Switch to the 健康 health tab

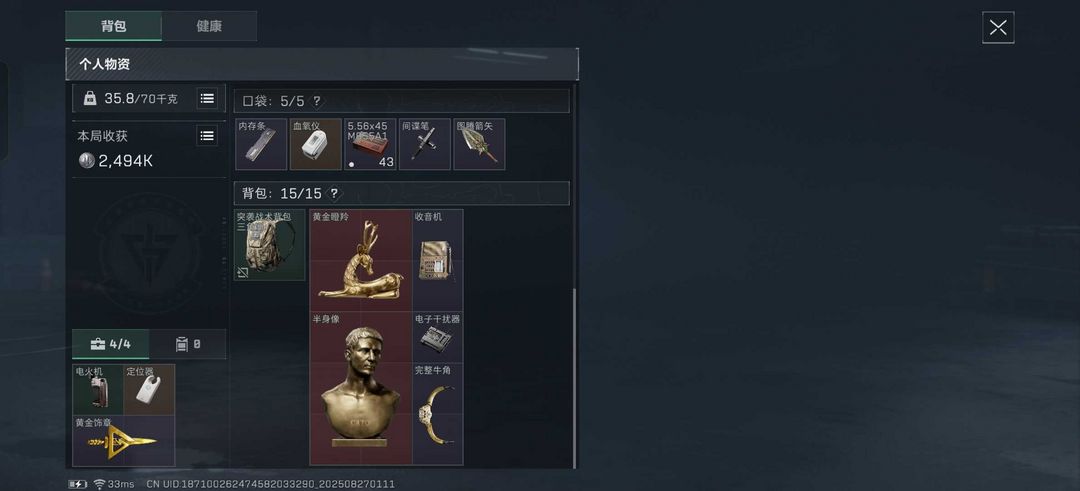pos(209,26)
